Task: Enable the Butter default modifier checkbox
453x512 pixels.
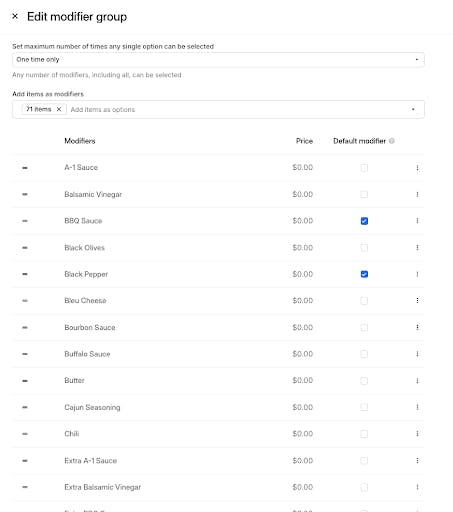Action: coord(364,381)
